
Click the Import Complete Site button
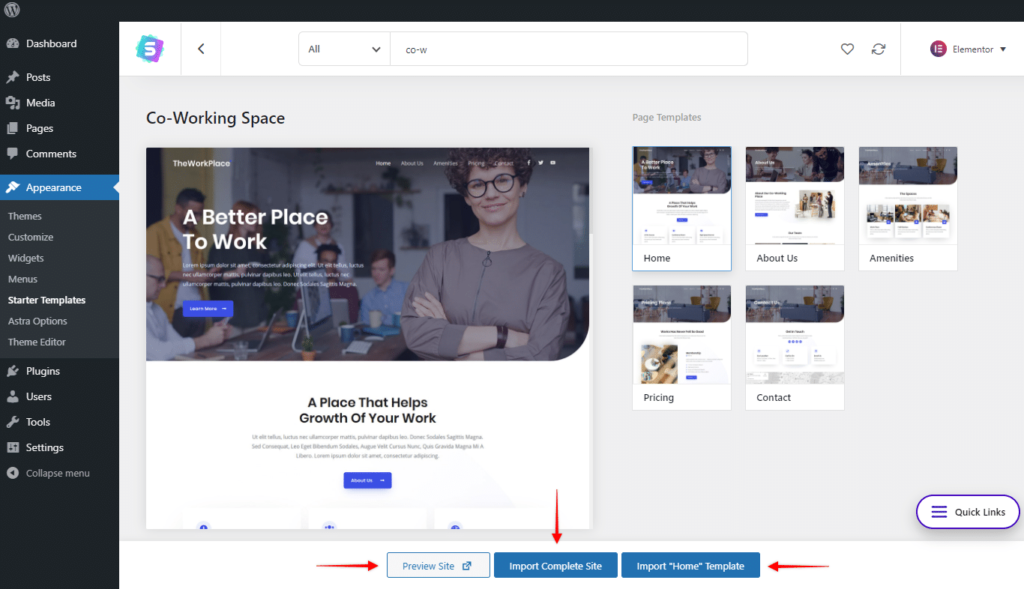pyautogui.click(x=555, y=564)
